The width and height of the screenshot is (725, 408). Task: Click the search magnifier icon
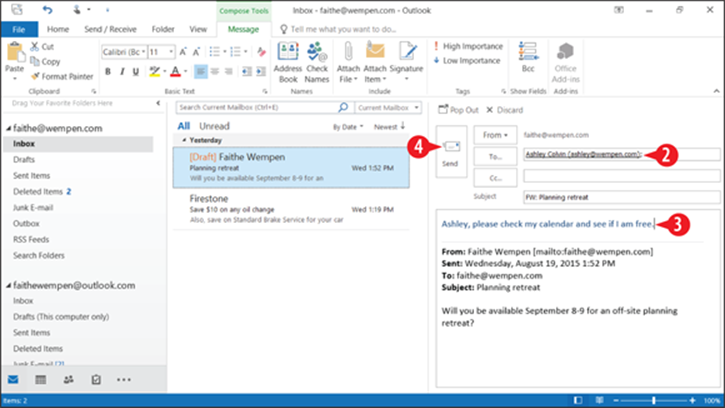coord(343,107)
